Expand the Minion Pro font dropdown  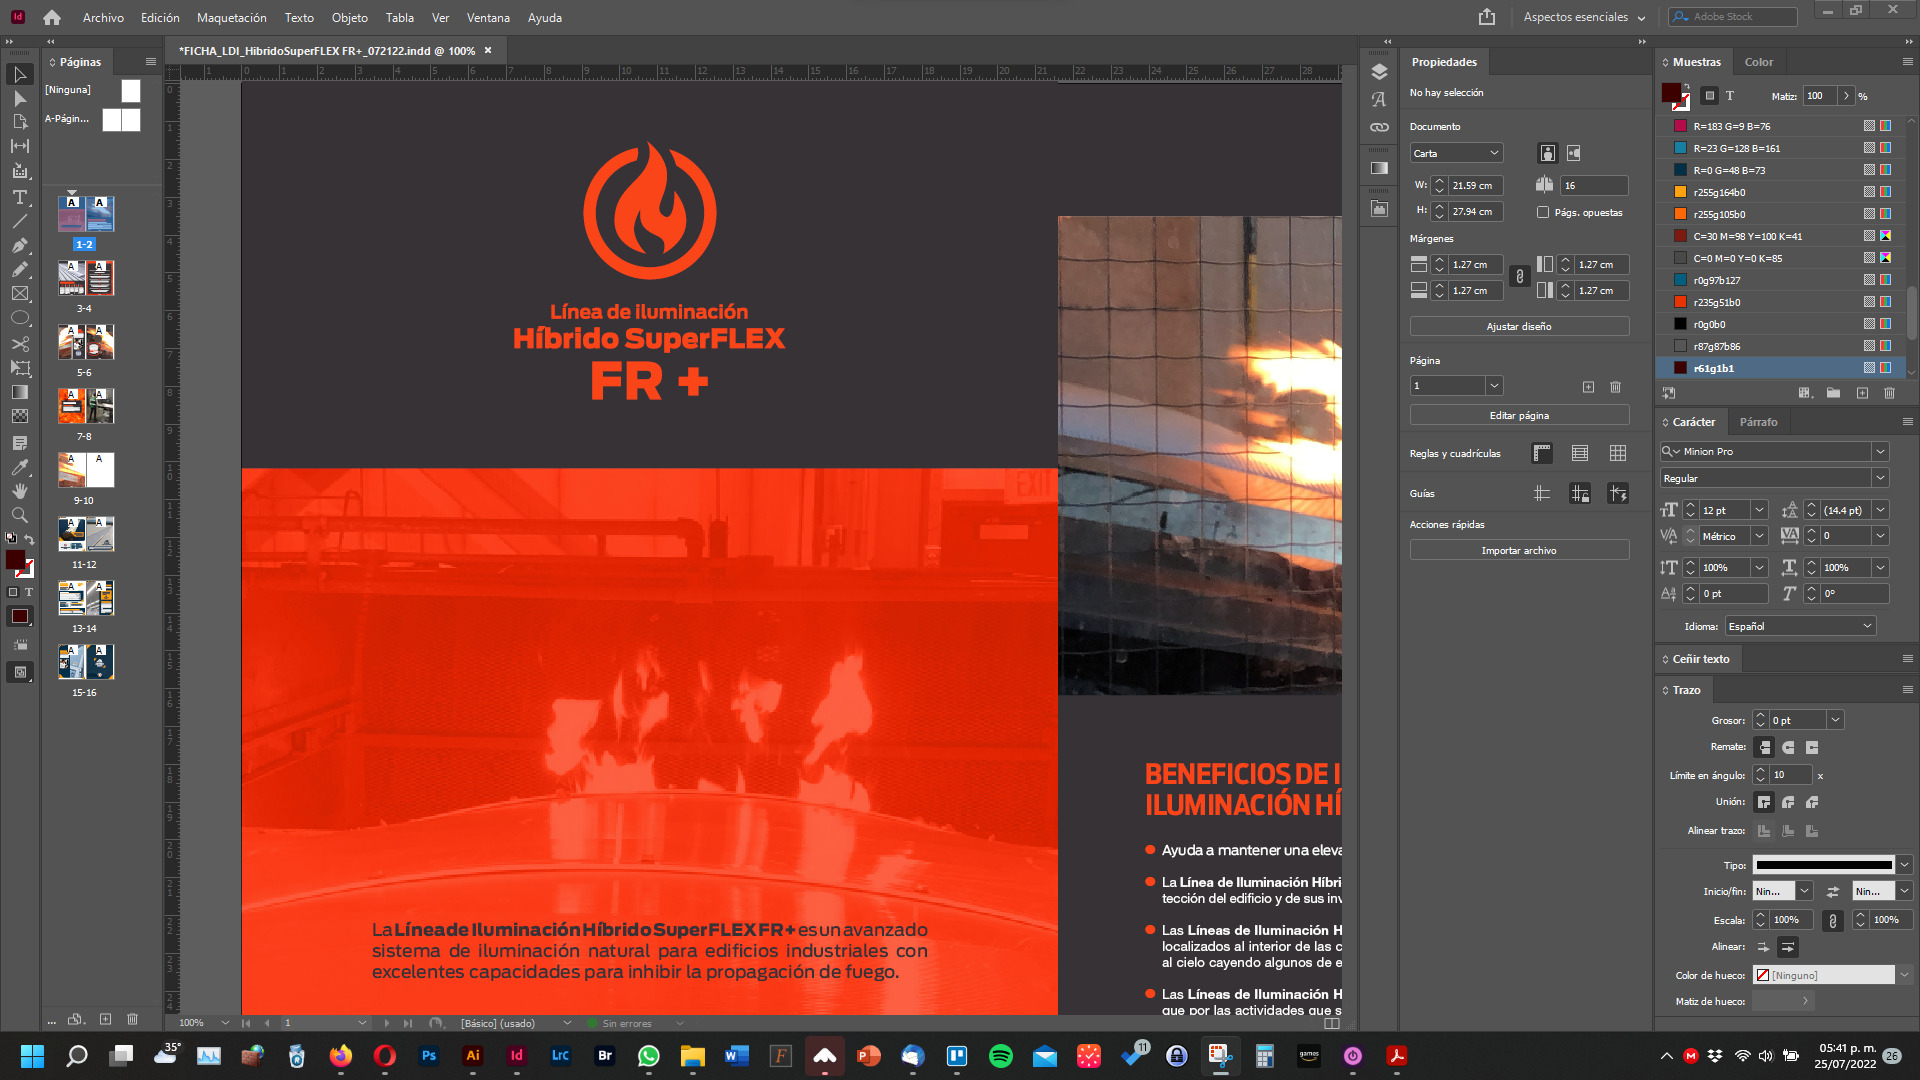coord(1880,451)
